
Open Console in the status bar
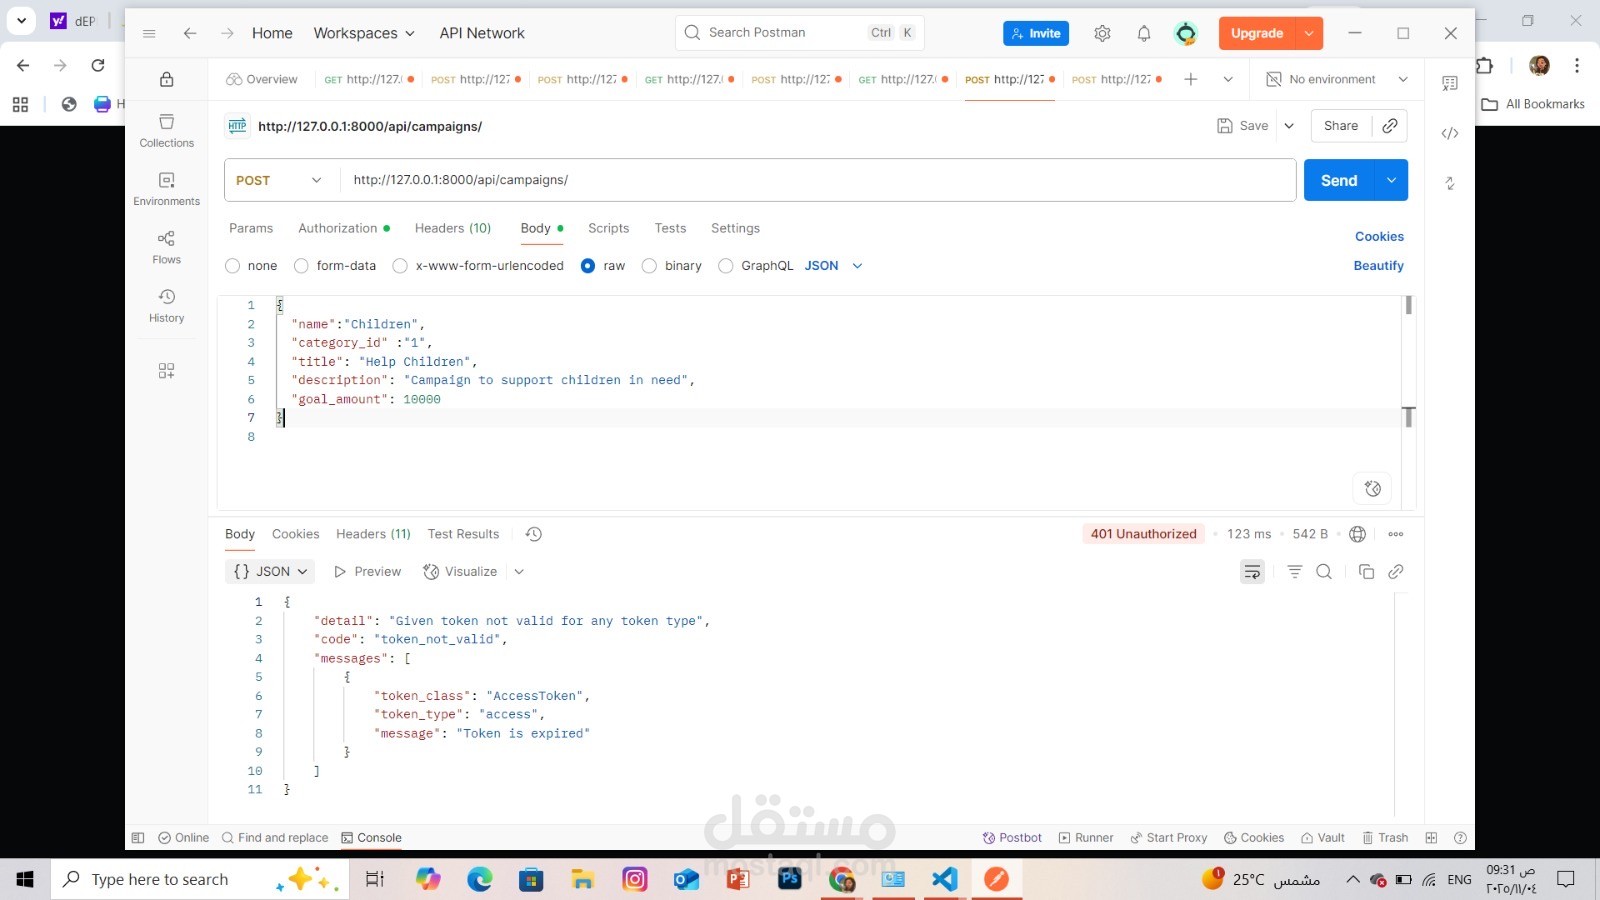(x=372, y=838)
